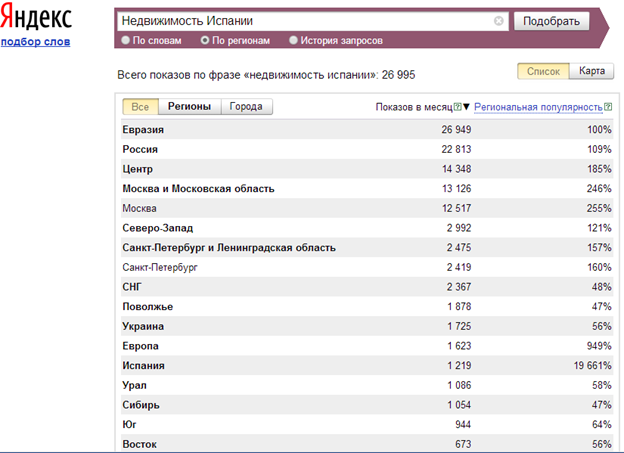Click the Центр row name

pyautogui.click(x=138, y=169)
